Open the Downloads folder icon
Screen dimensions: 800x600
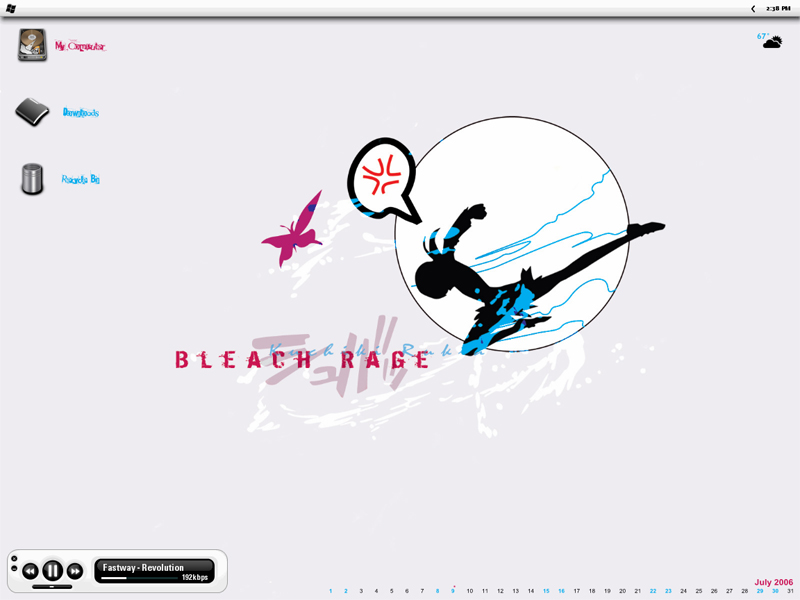click(32, 112)
